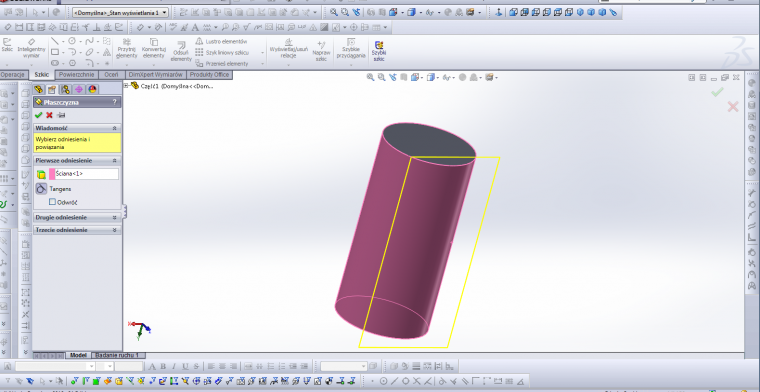Click Szyk liniowy szkicu pattern tool
760x392 pixels.
[222, 52]
